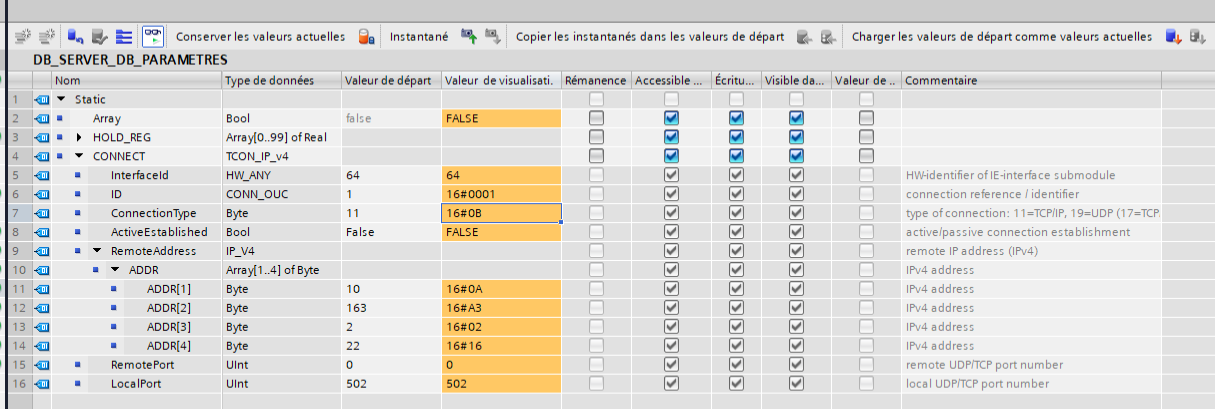Screen dimensions: 1215x409
Task: Uncheck the Accessible checkbox for HOLD_REG
Action: (x=671, y=137)
